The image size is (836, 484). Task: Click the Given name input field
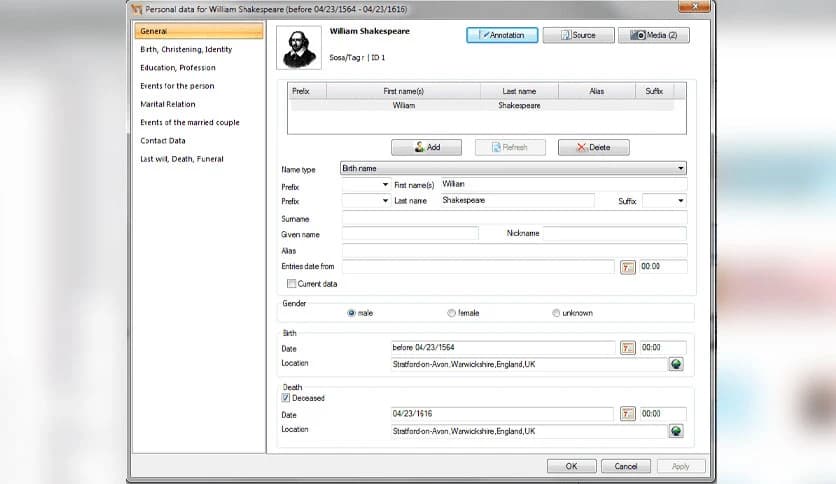point(410,233)
